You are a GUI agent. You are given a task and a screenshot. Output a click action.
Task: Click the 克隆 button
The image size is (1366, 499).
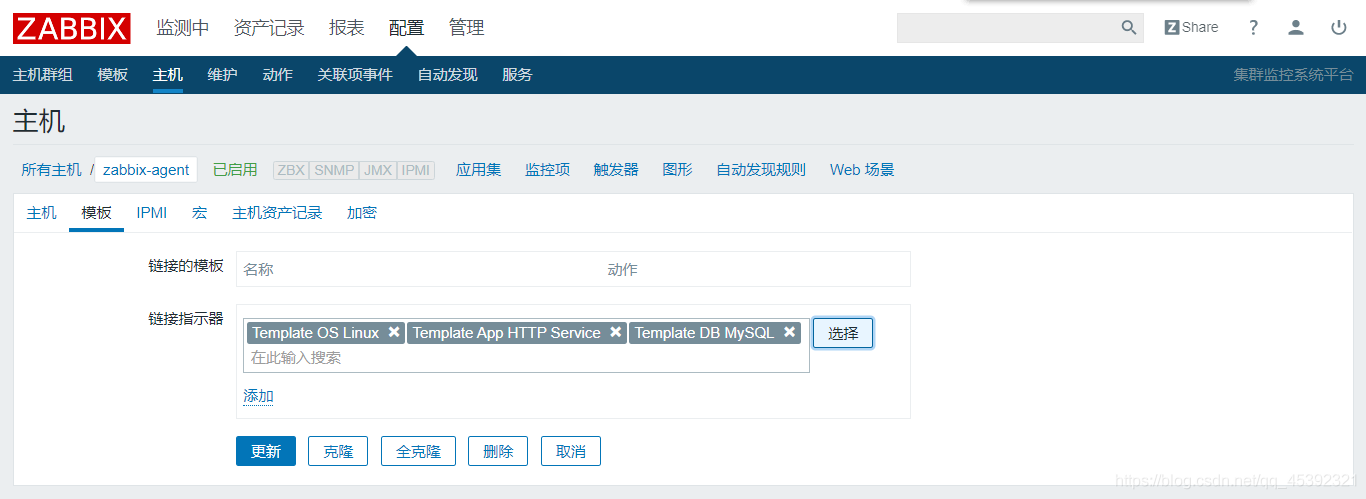point(338,451)
